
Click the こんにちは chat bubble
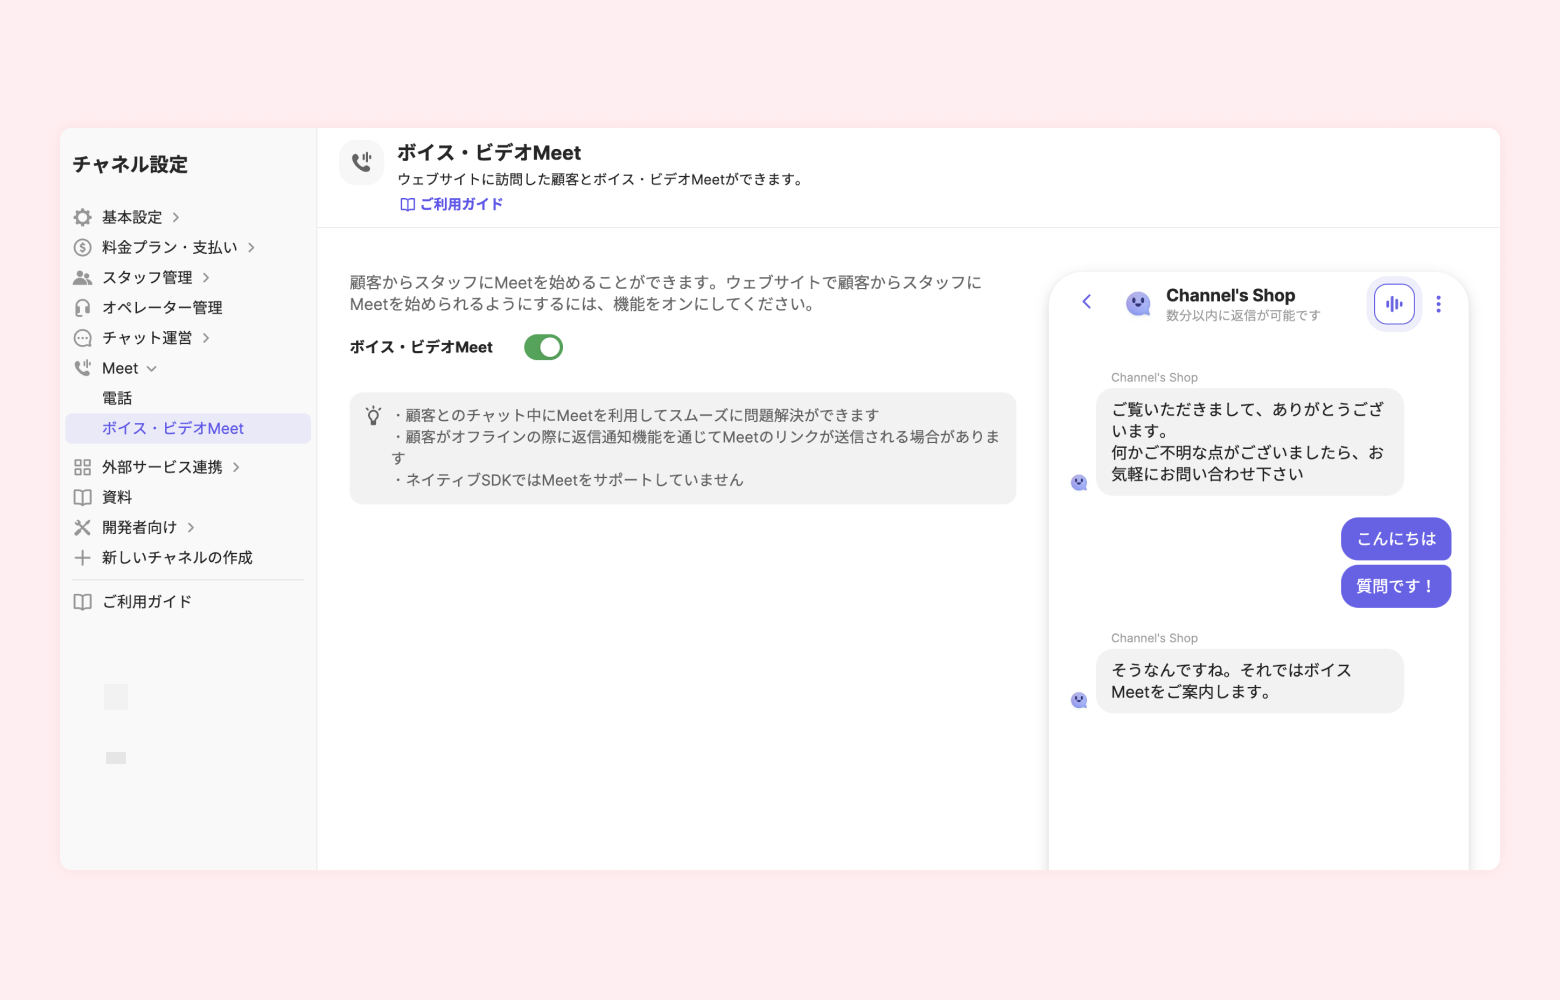[1395, 539]
